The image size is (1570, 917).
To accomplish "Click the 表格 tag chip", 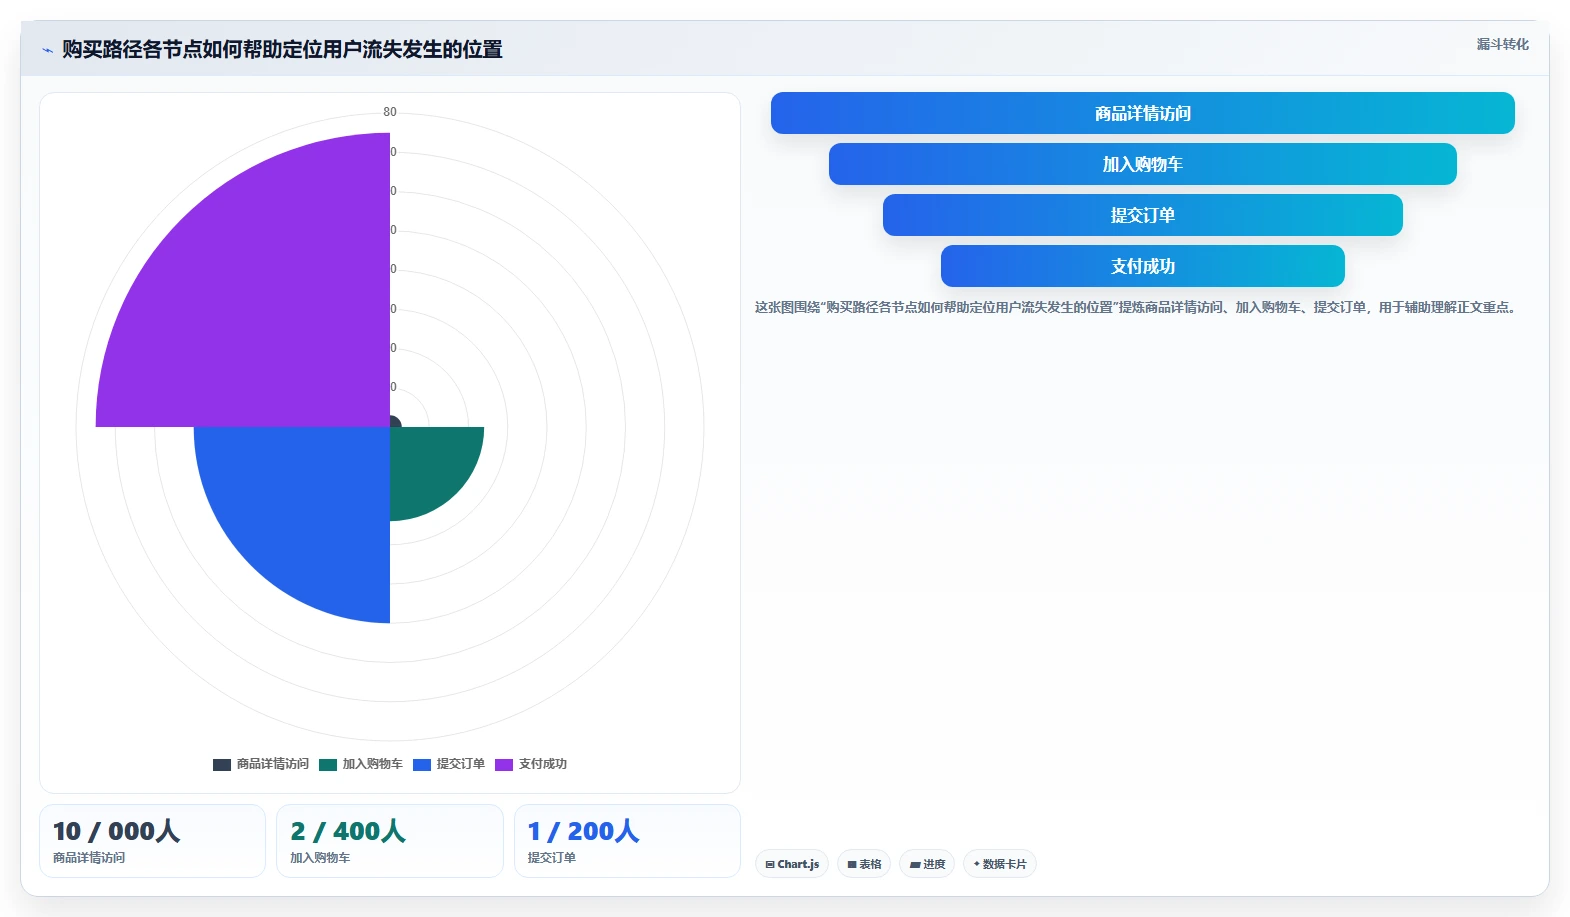I will (864, 864).
